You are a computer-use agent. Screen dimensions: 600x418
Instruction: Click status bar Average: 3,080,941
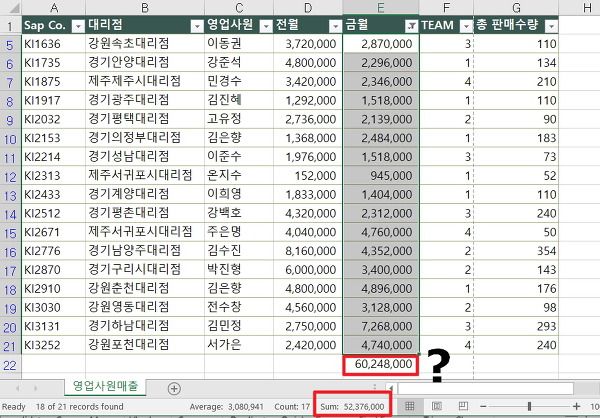point(227,407)
